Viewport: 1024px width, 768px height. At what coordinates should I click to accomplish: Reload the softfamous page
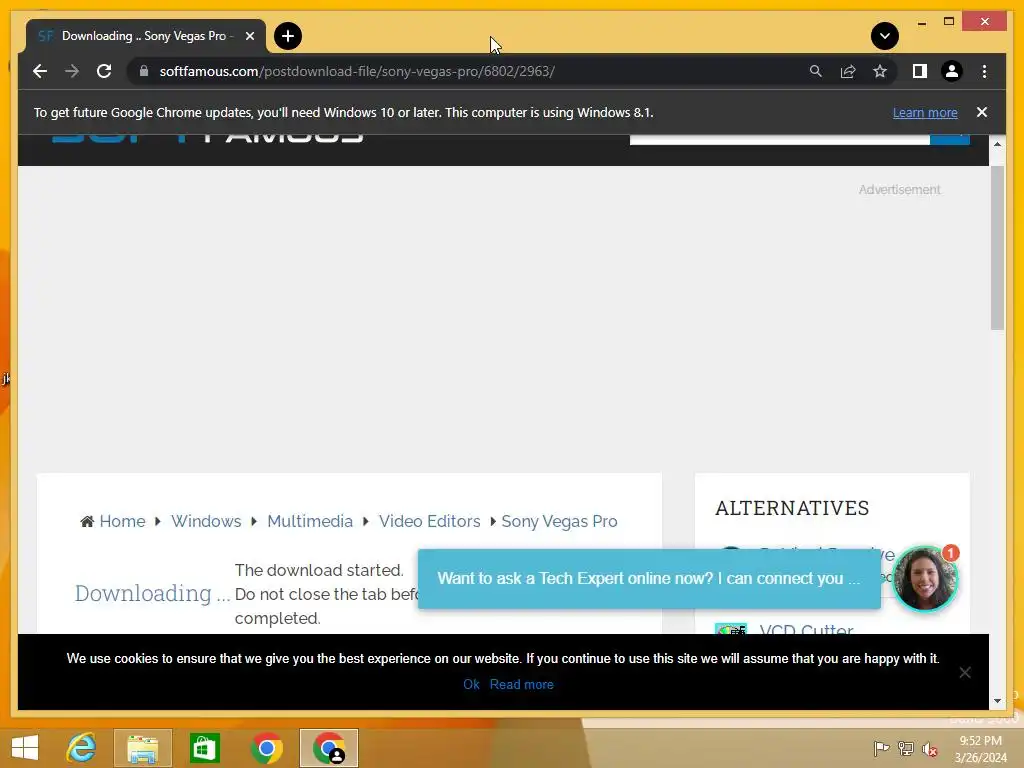click(104, 71)
